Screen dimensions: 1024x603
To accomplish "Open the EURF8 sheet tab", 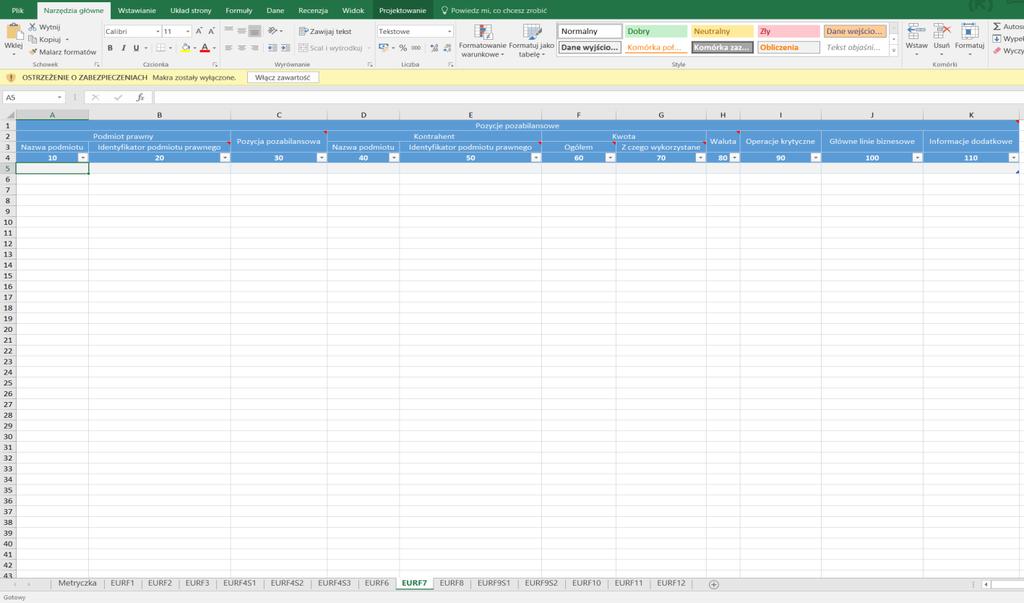I will point(451,583).
